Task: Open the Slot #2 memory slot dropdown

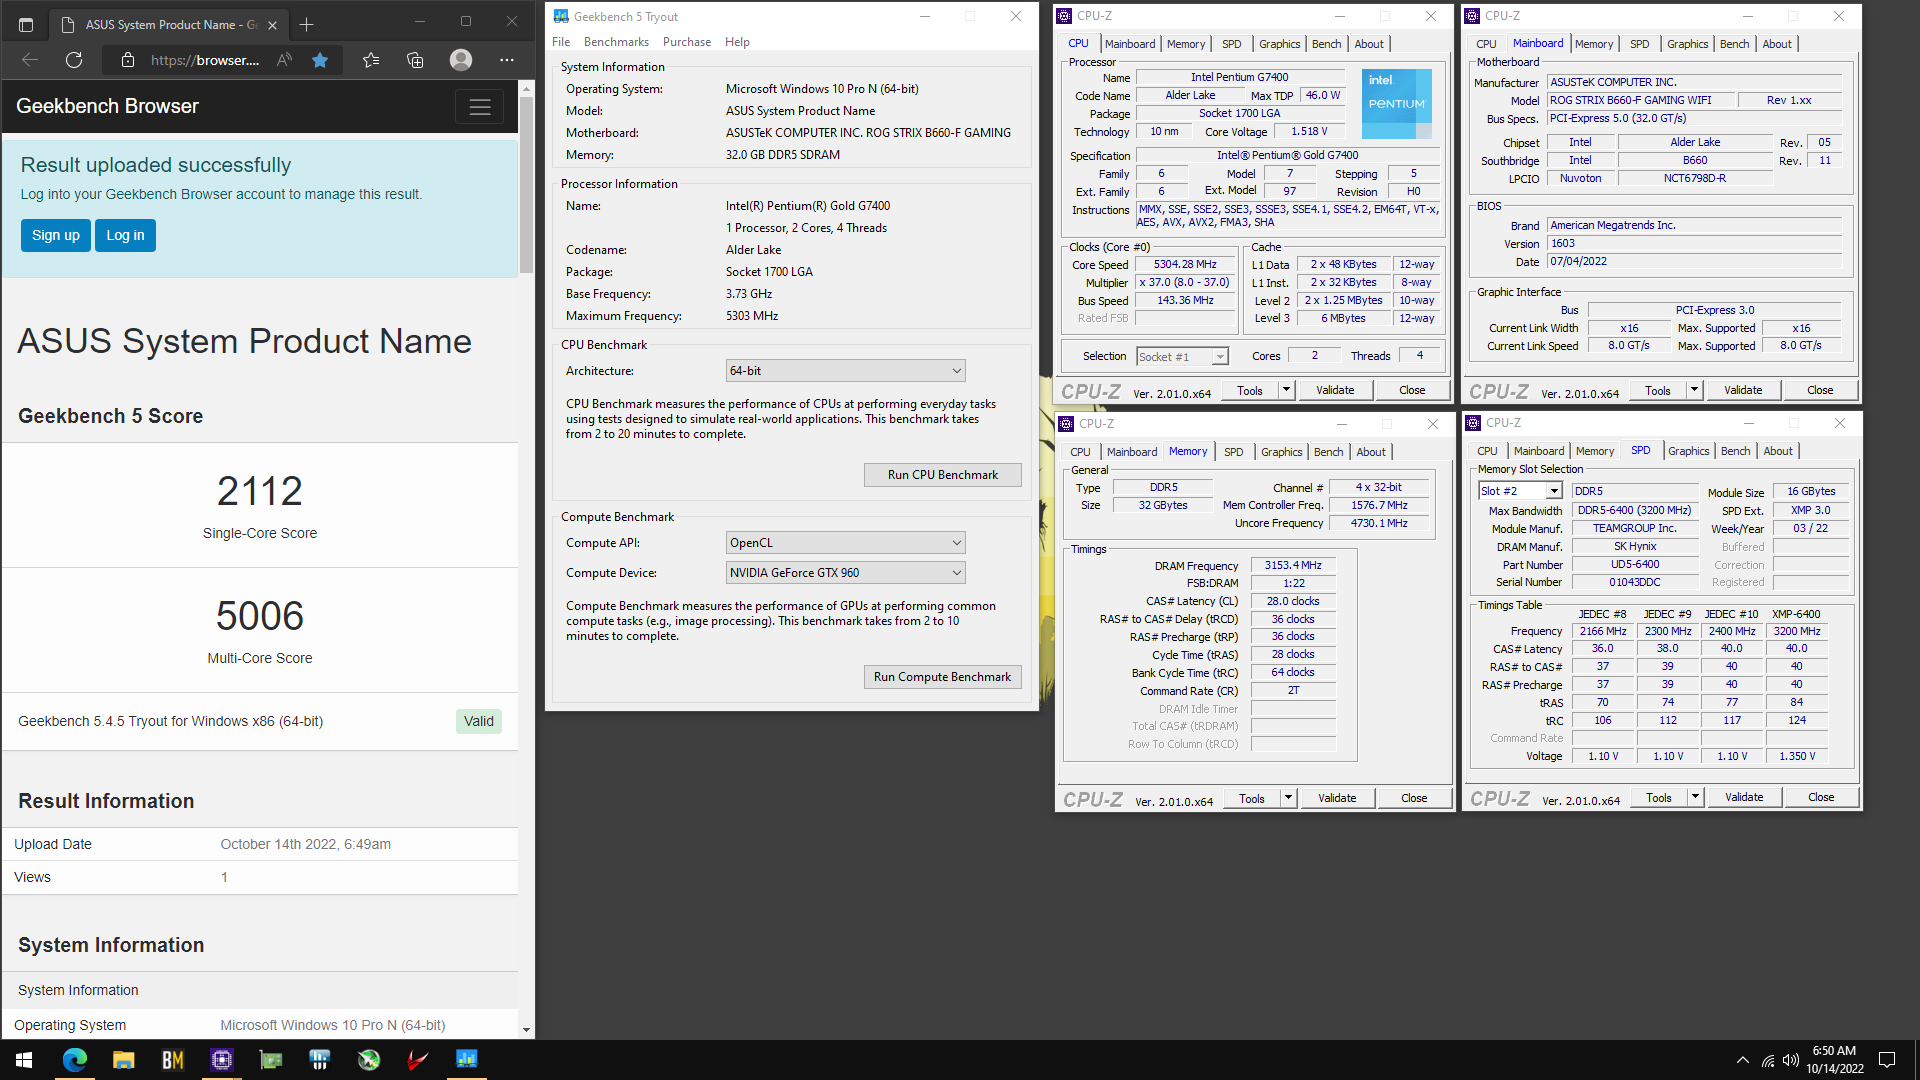Action: pos(1520,491)
